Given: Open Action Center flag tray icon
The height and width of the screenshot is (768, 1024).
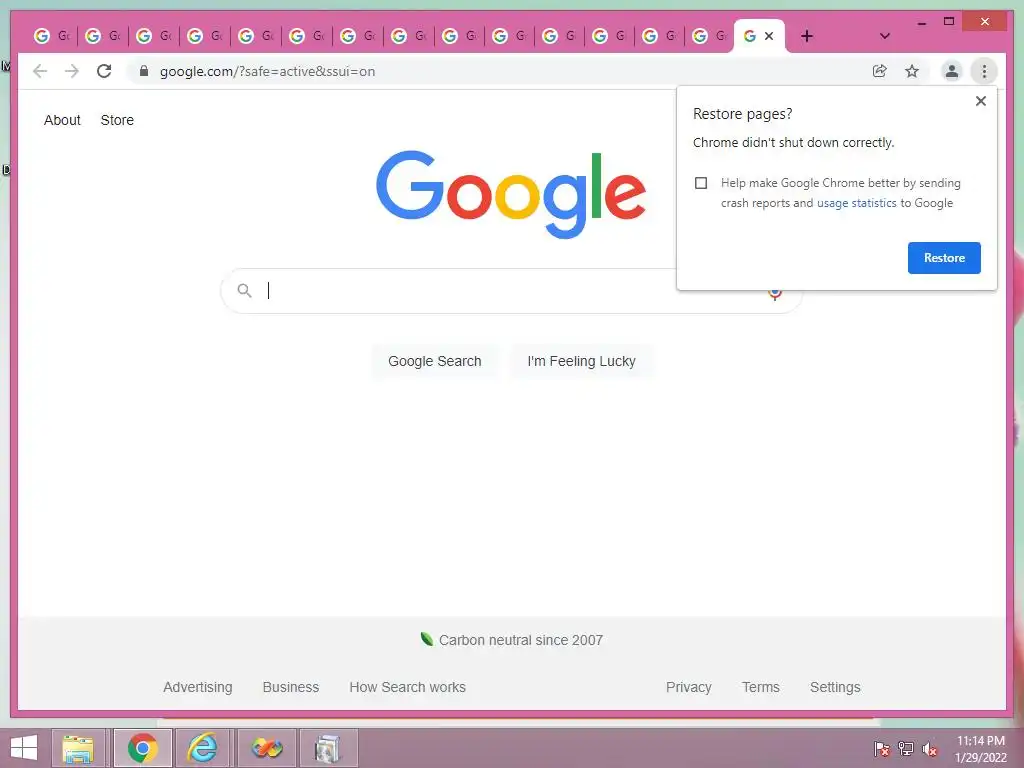Looking at the screenshot, I should click(x=882, y=749).
